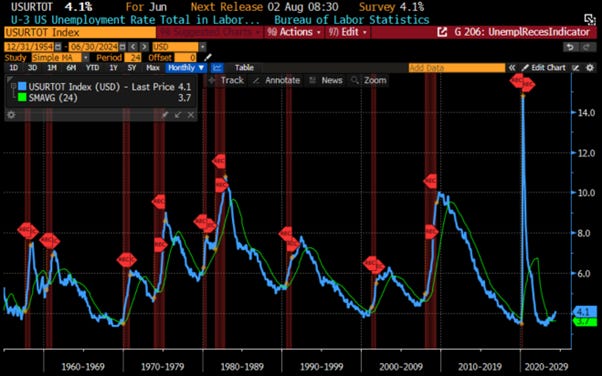Activate the Annotate tool
Screen dimensions: 602x376
[x=276, y=80]
